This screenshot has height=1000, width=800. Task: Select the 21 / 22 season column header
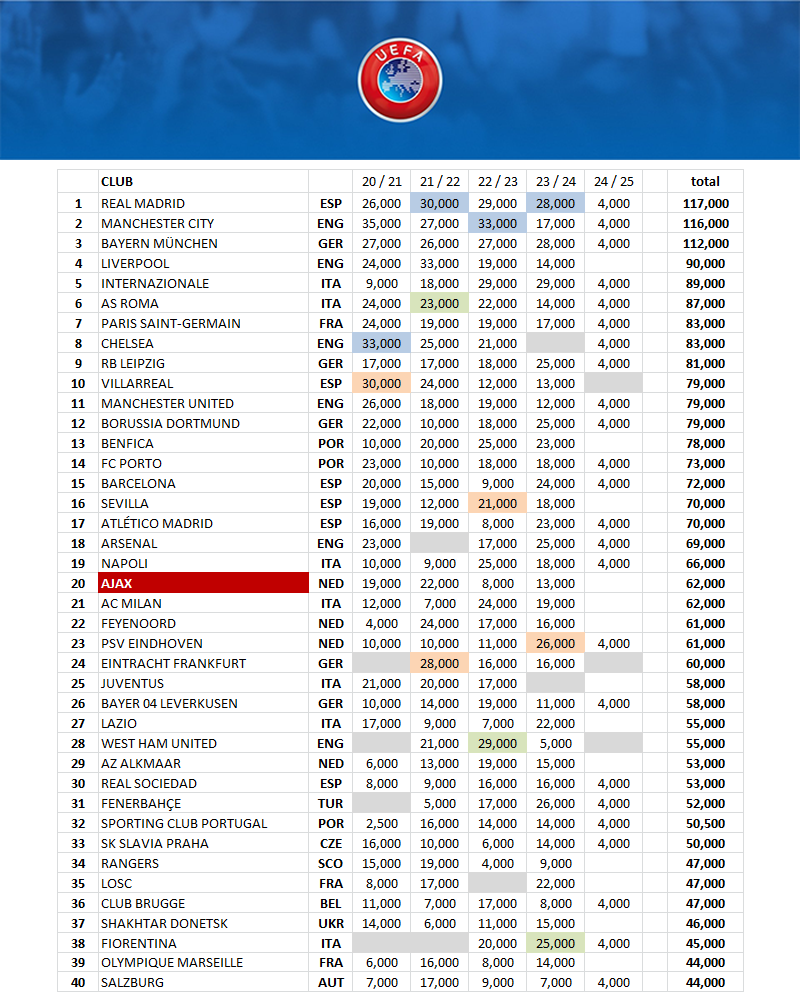(440, 182)
